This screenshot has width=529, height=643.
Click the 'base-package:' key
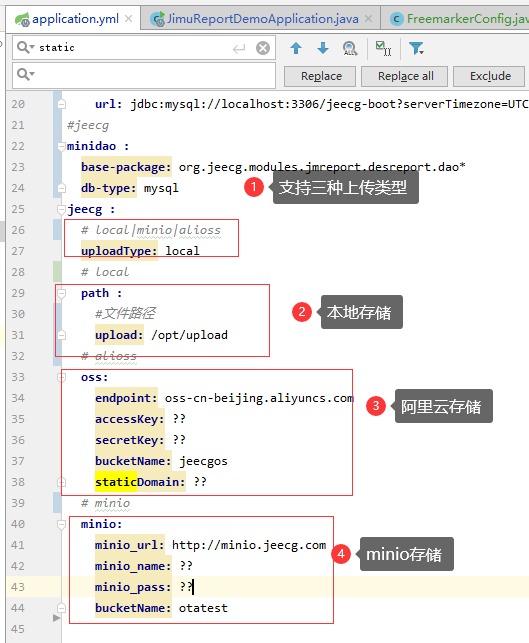click(x=126, y=167)
